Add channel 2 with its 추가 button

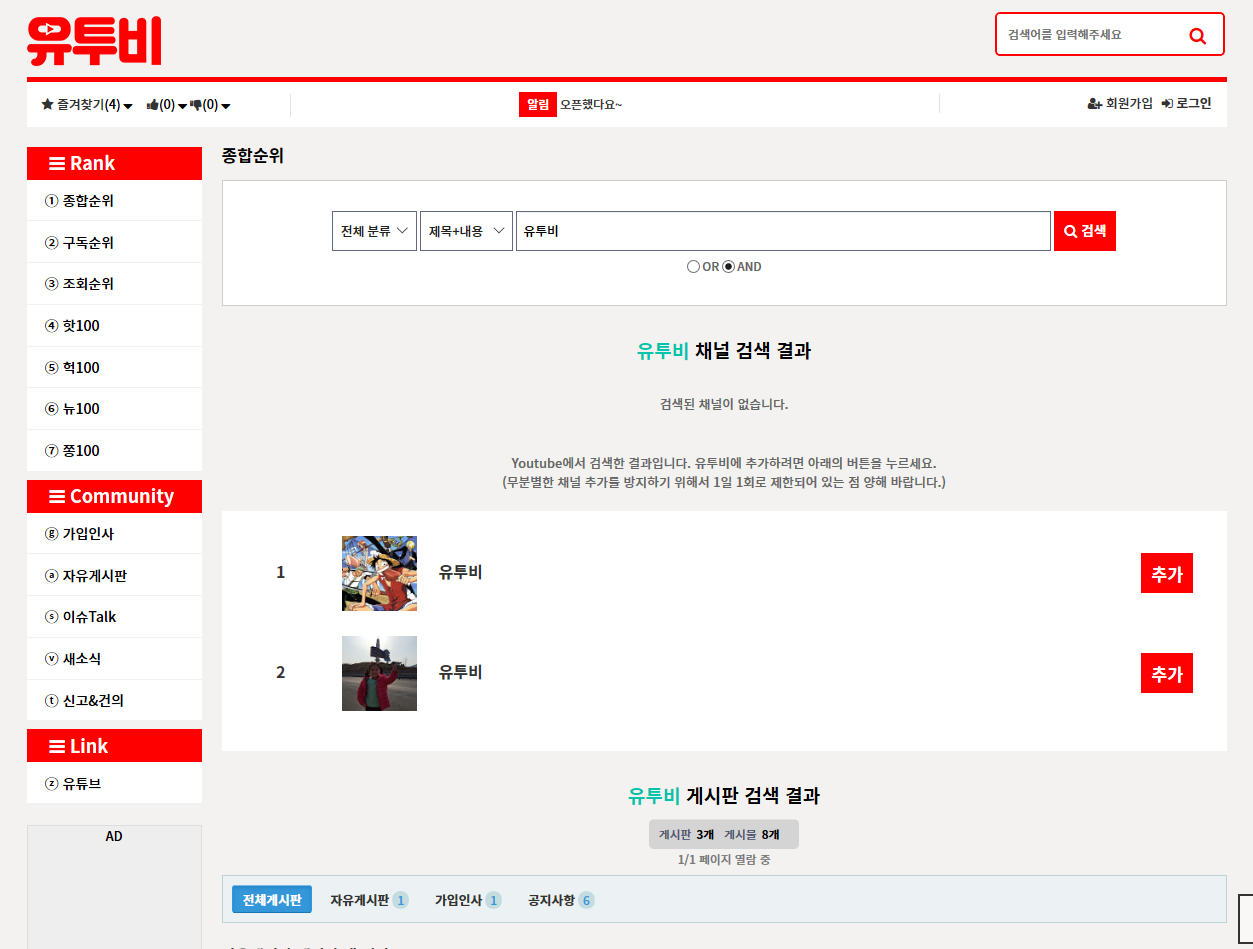tap(1167, 674)
